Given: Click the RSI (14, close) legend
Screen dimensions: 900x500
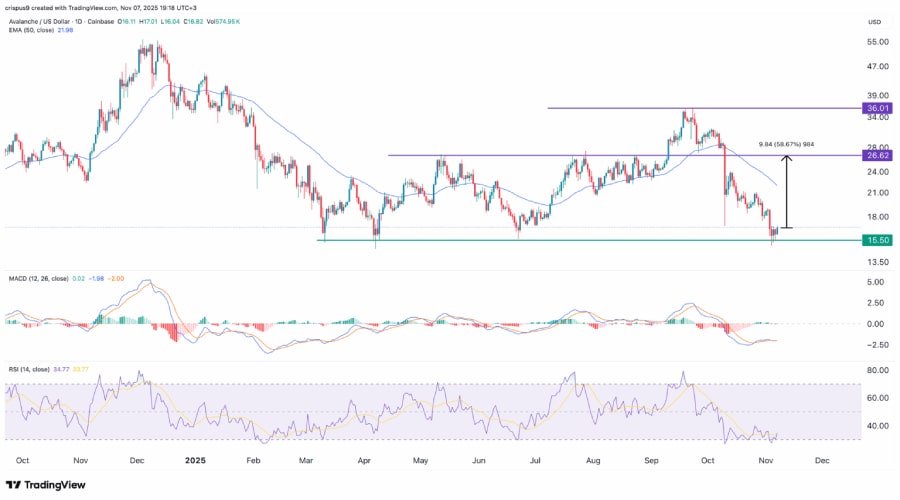Looking at the screenshot, I should point(29,369).
